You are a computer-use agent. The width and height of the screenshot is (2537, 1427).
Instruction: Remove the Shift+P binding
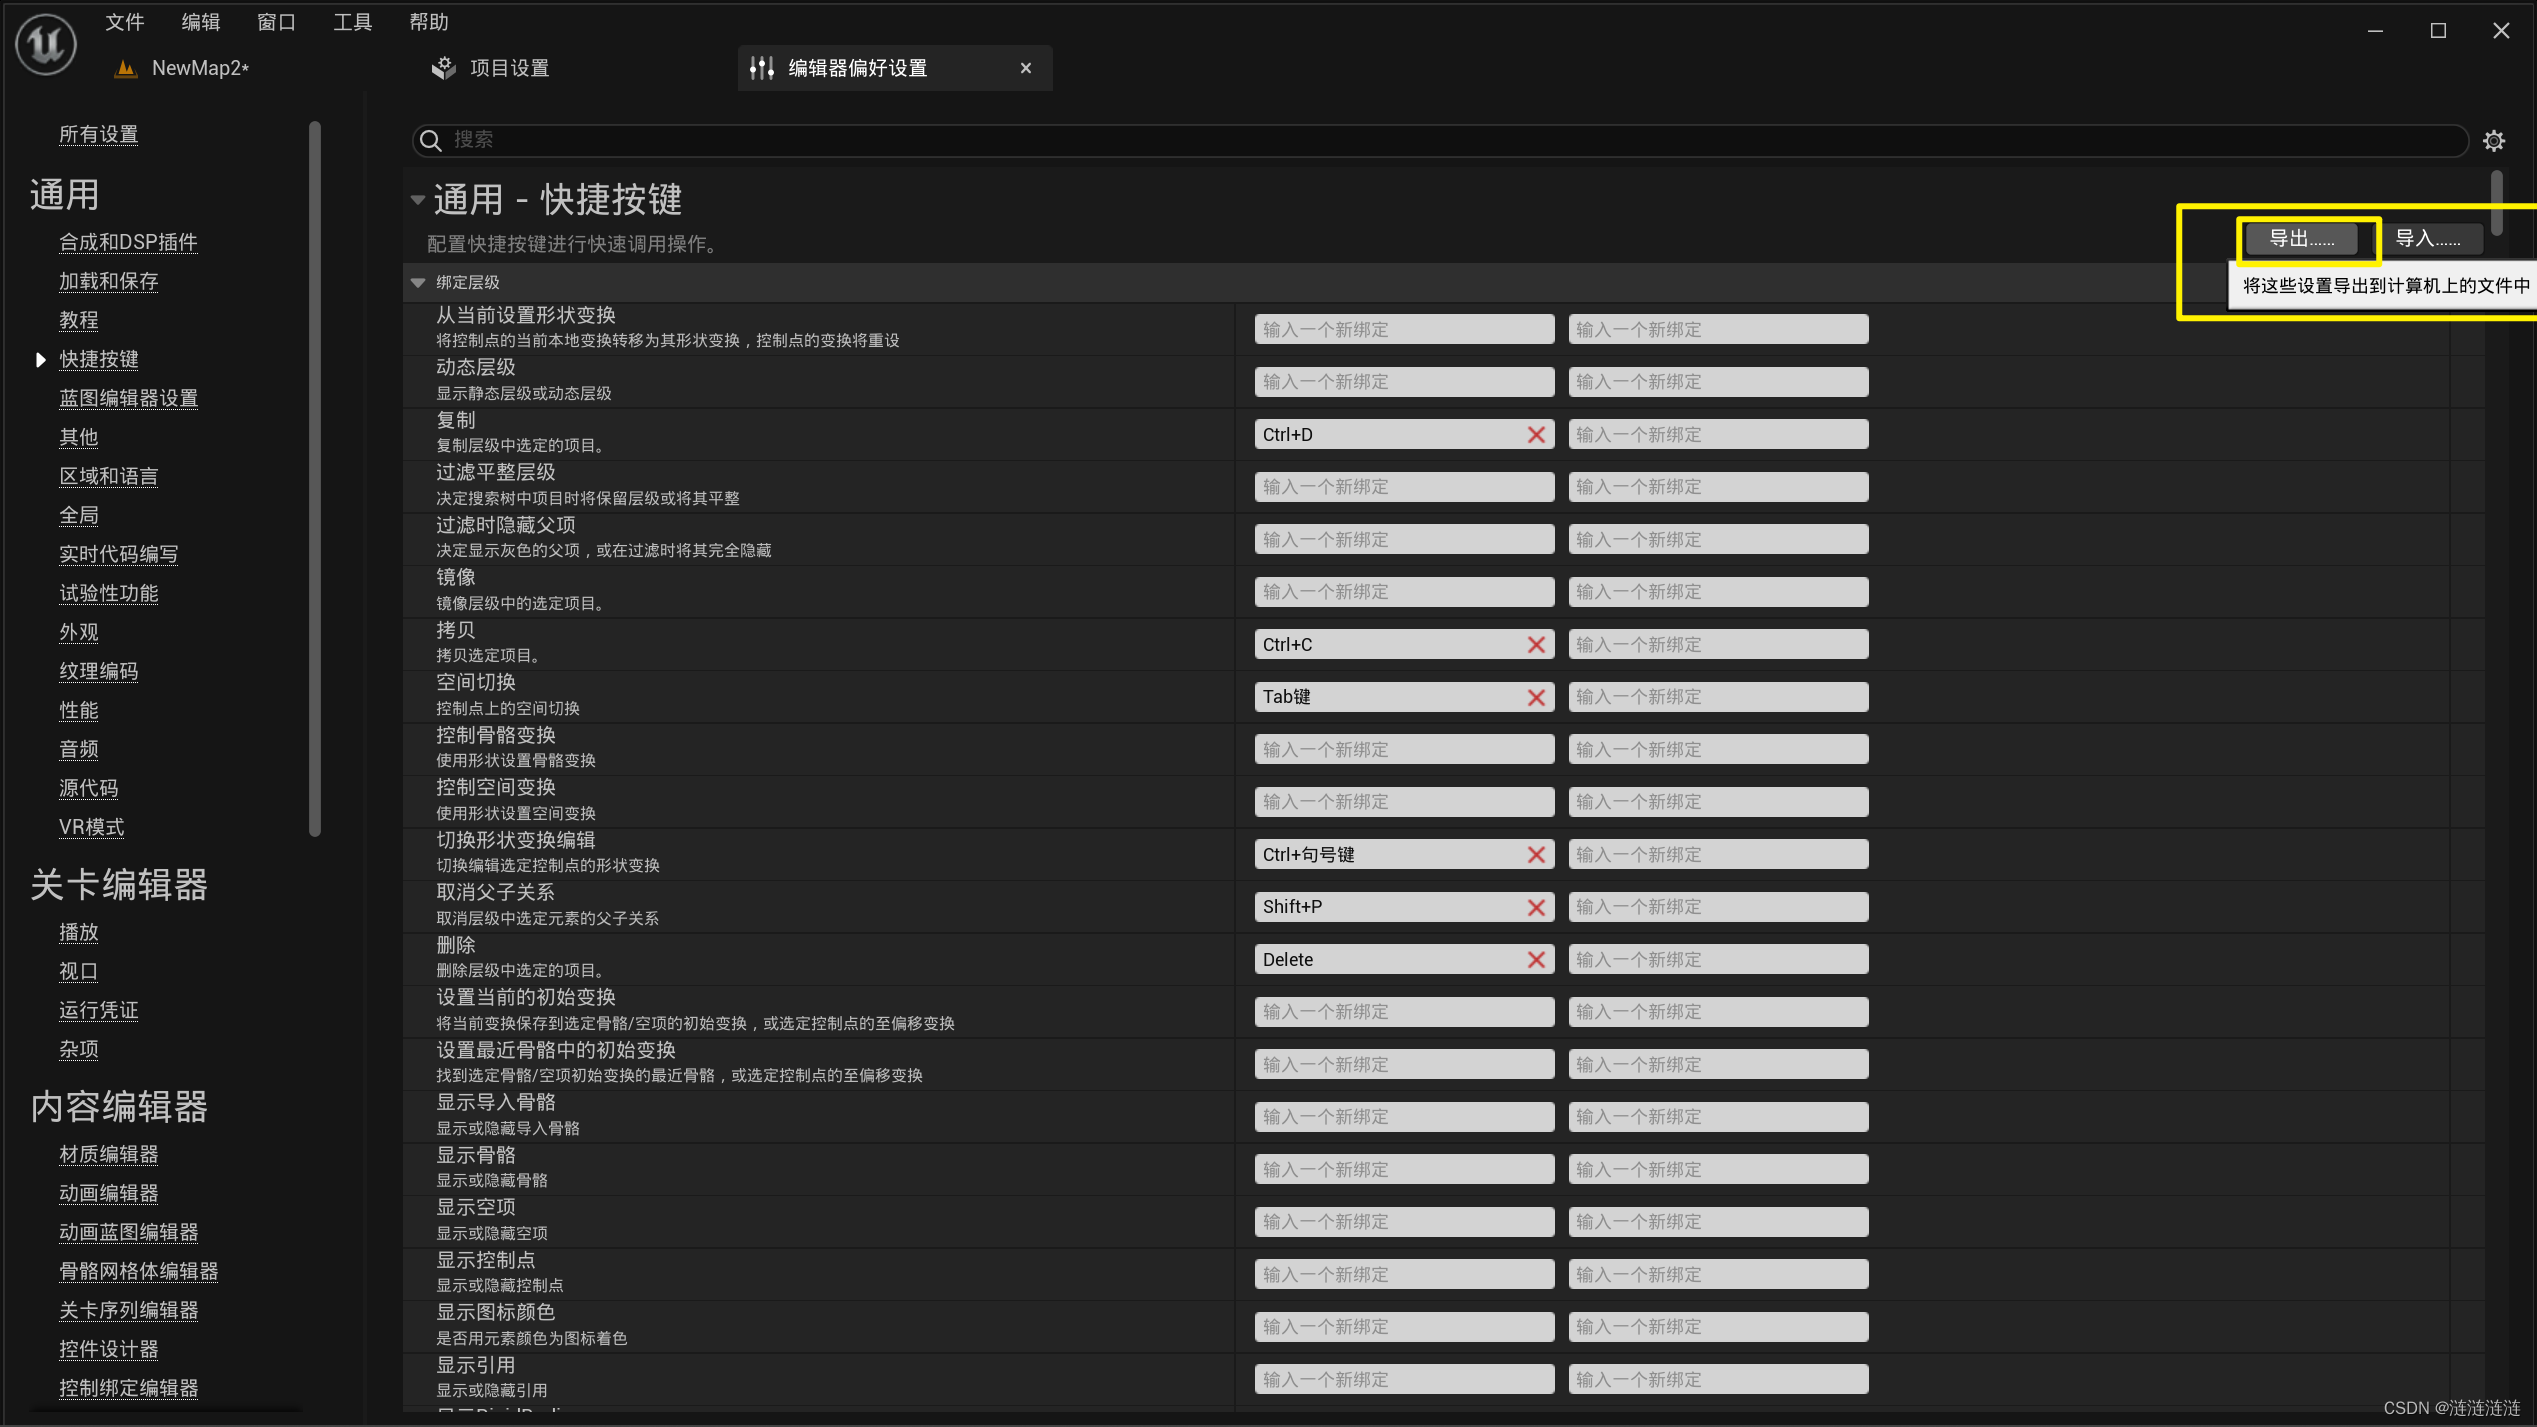tap(1536, 908)
